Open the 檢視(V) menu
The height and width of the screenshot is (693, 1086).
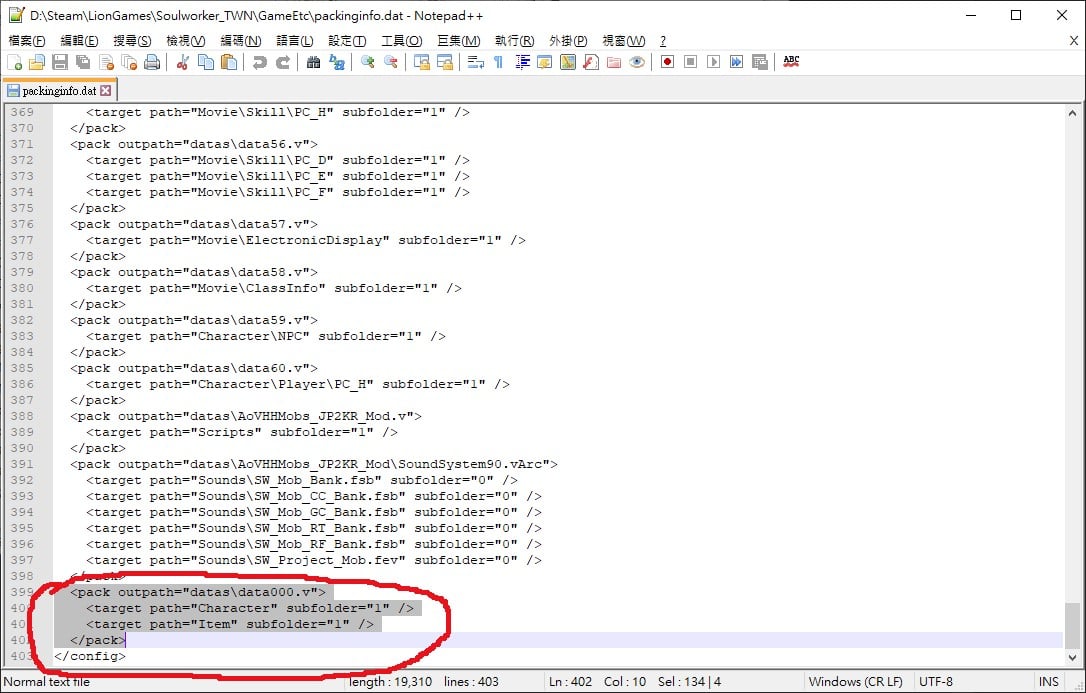pyautogui.click(x=186, y=41)
